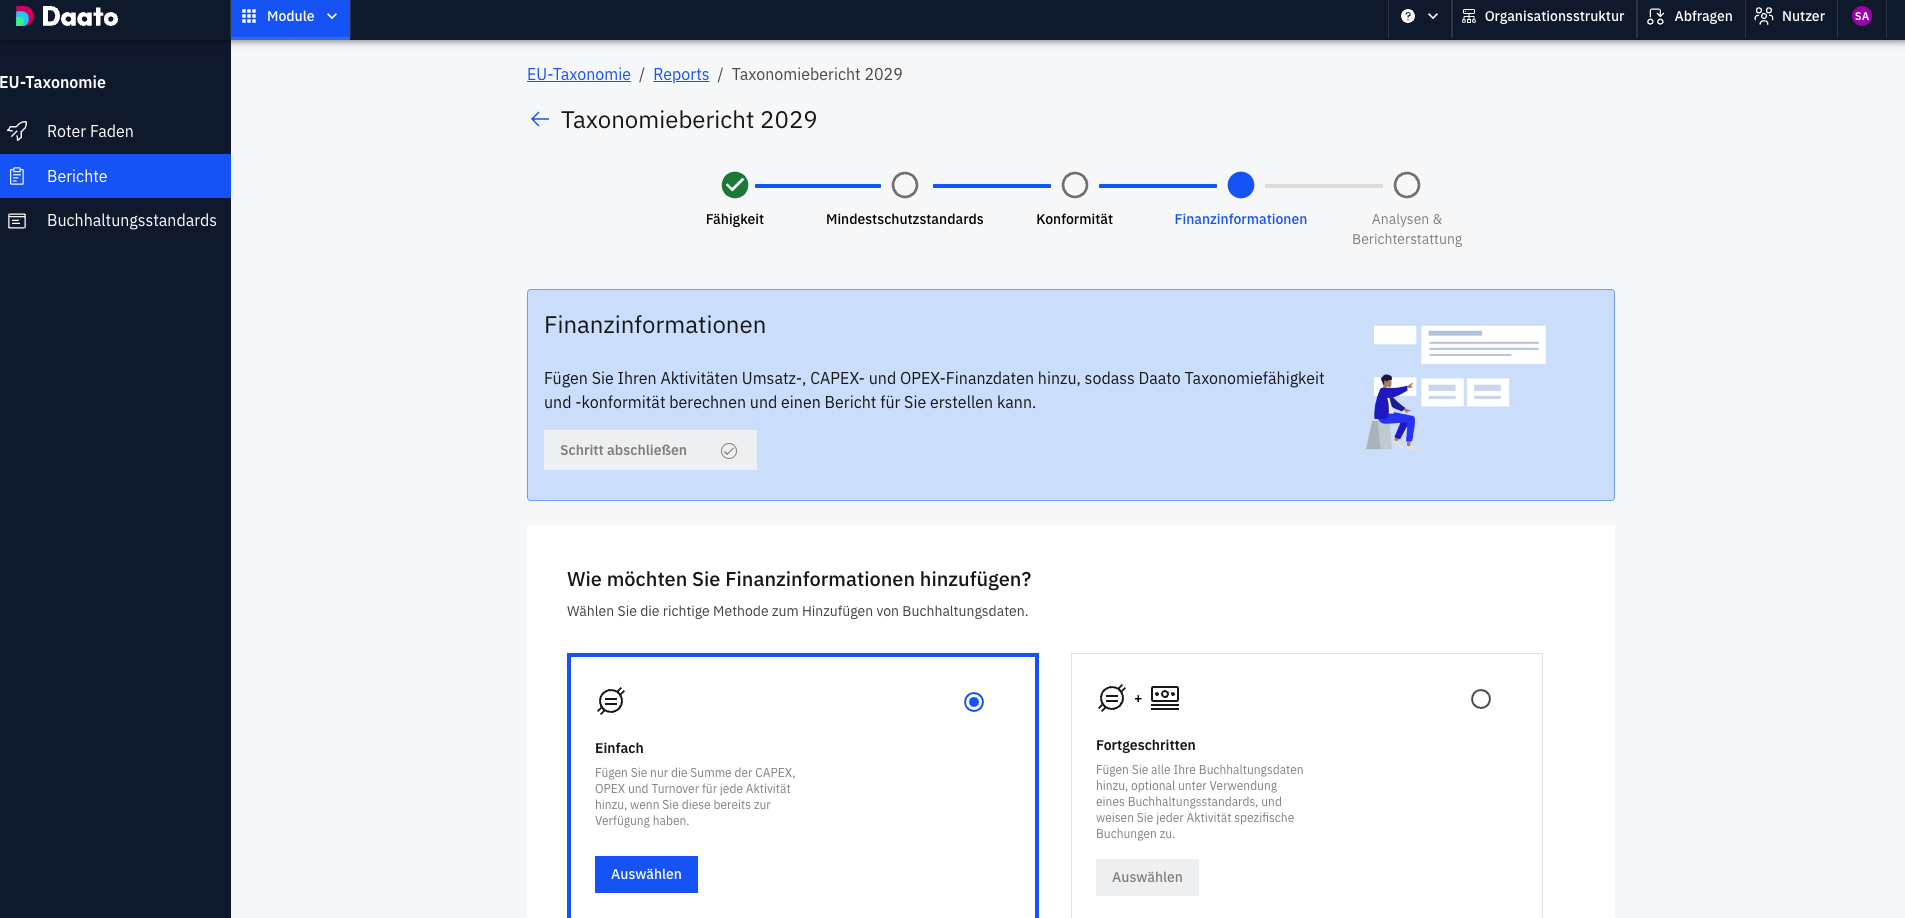Click the Fortgeschritten chat bubble icon

(1112, 698)
